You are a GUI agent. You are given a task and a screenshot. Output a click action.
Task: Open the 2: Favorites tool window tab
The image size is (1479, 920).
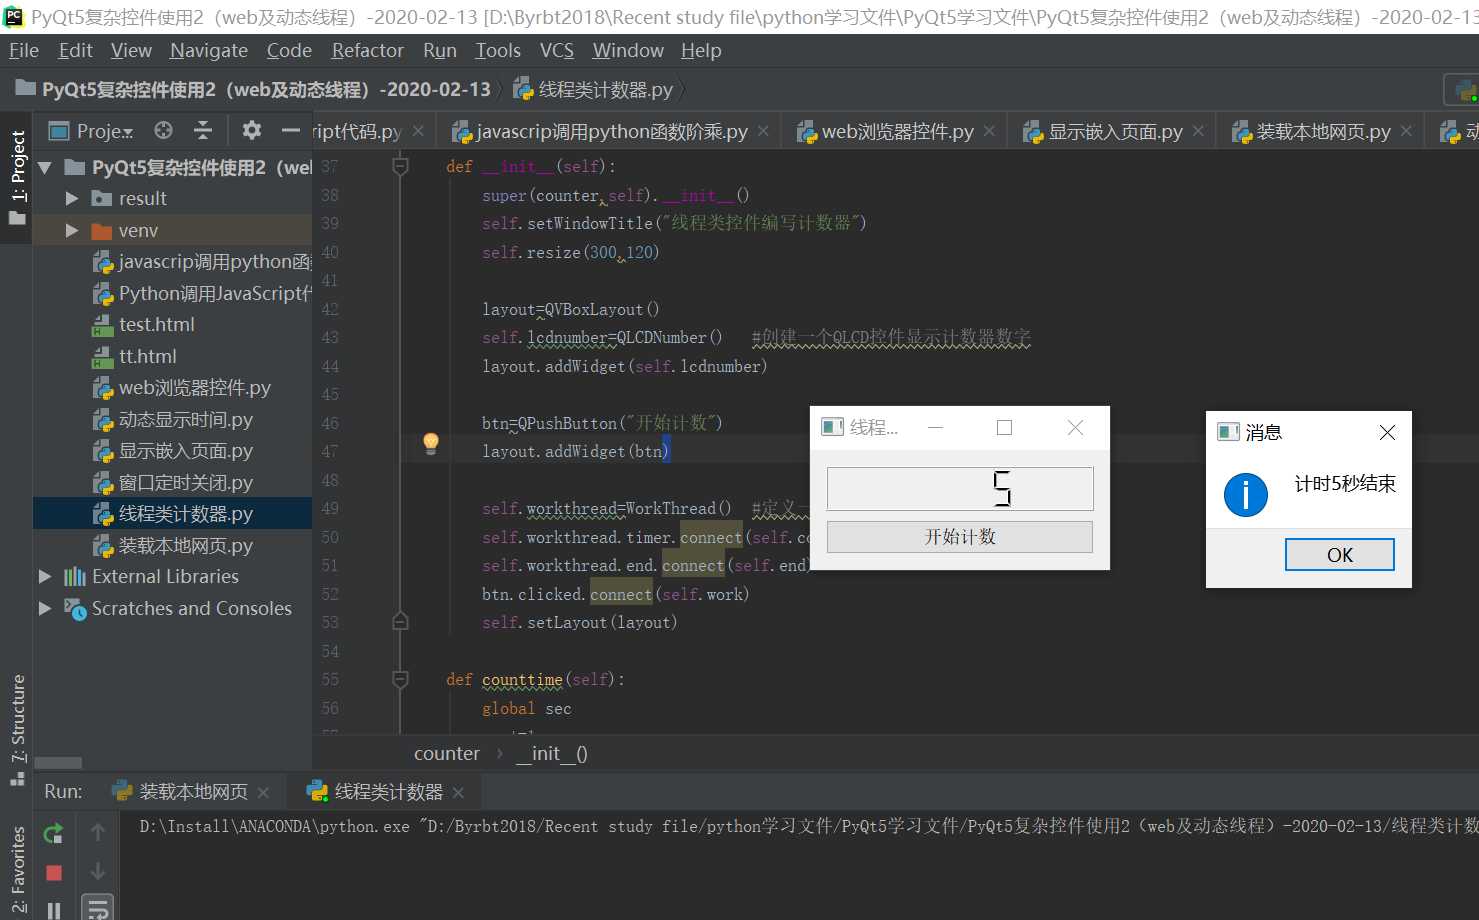[x=17, y=870]
